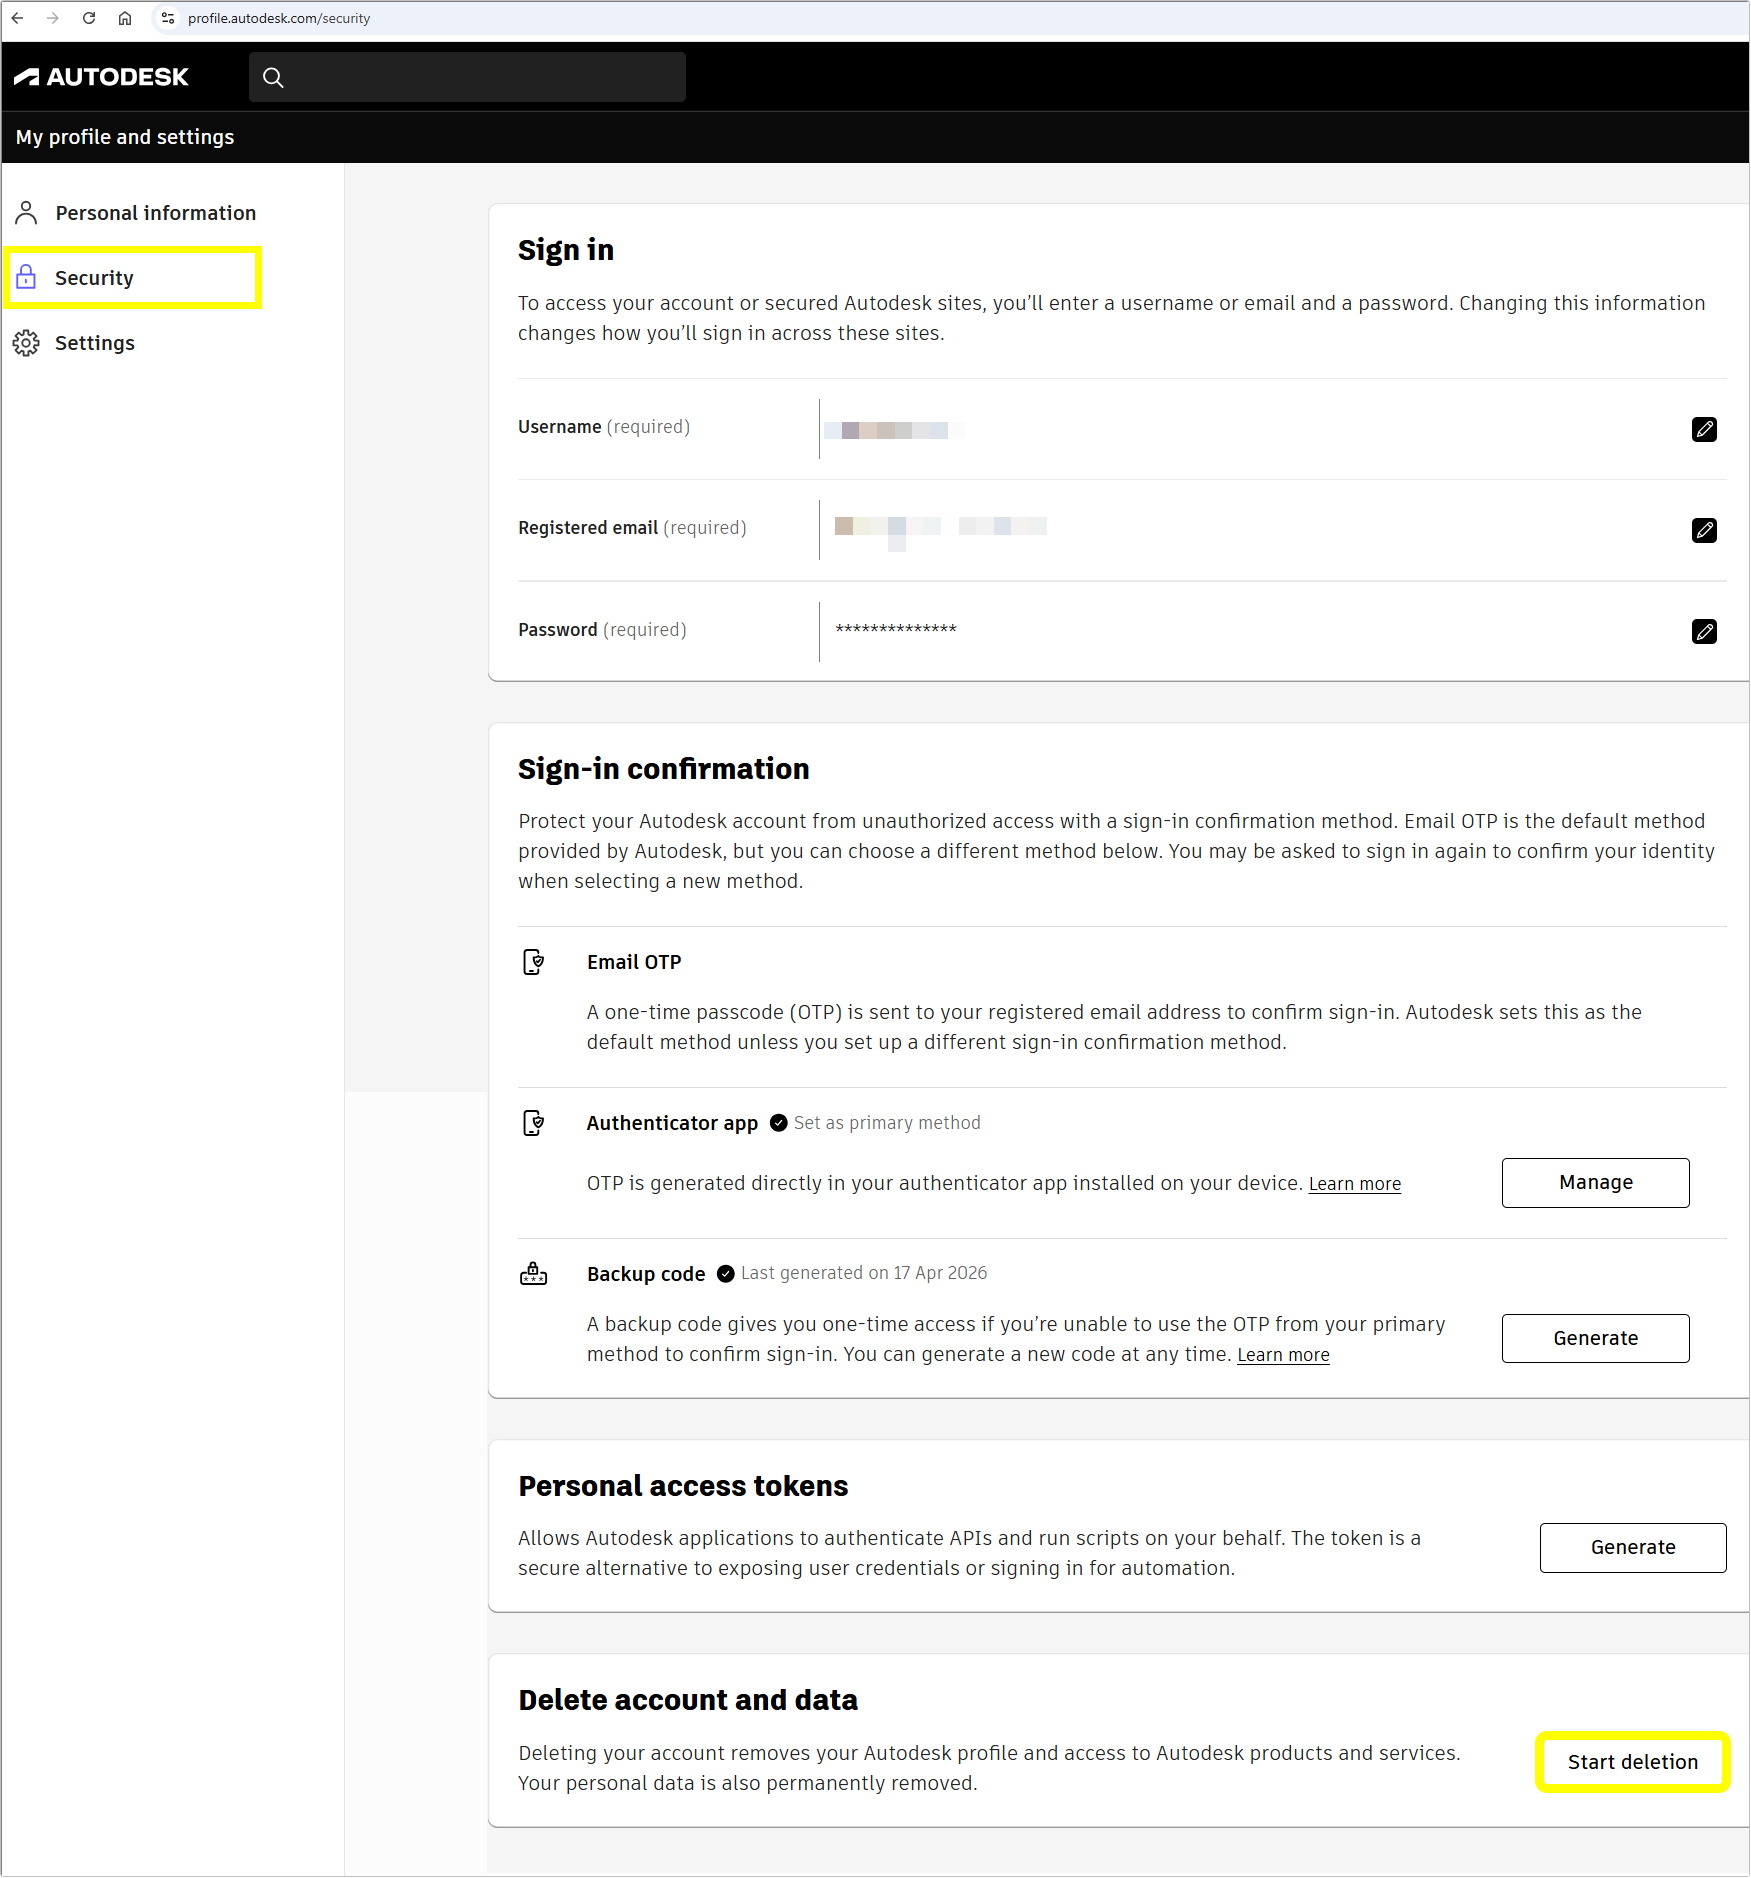The image size is (1751, 1878).
Task: Click the My profile and settings heading
Action: 125,137
